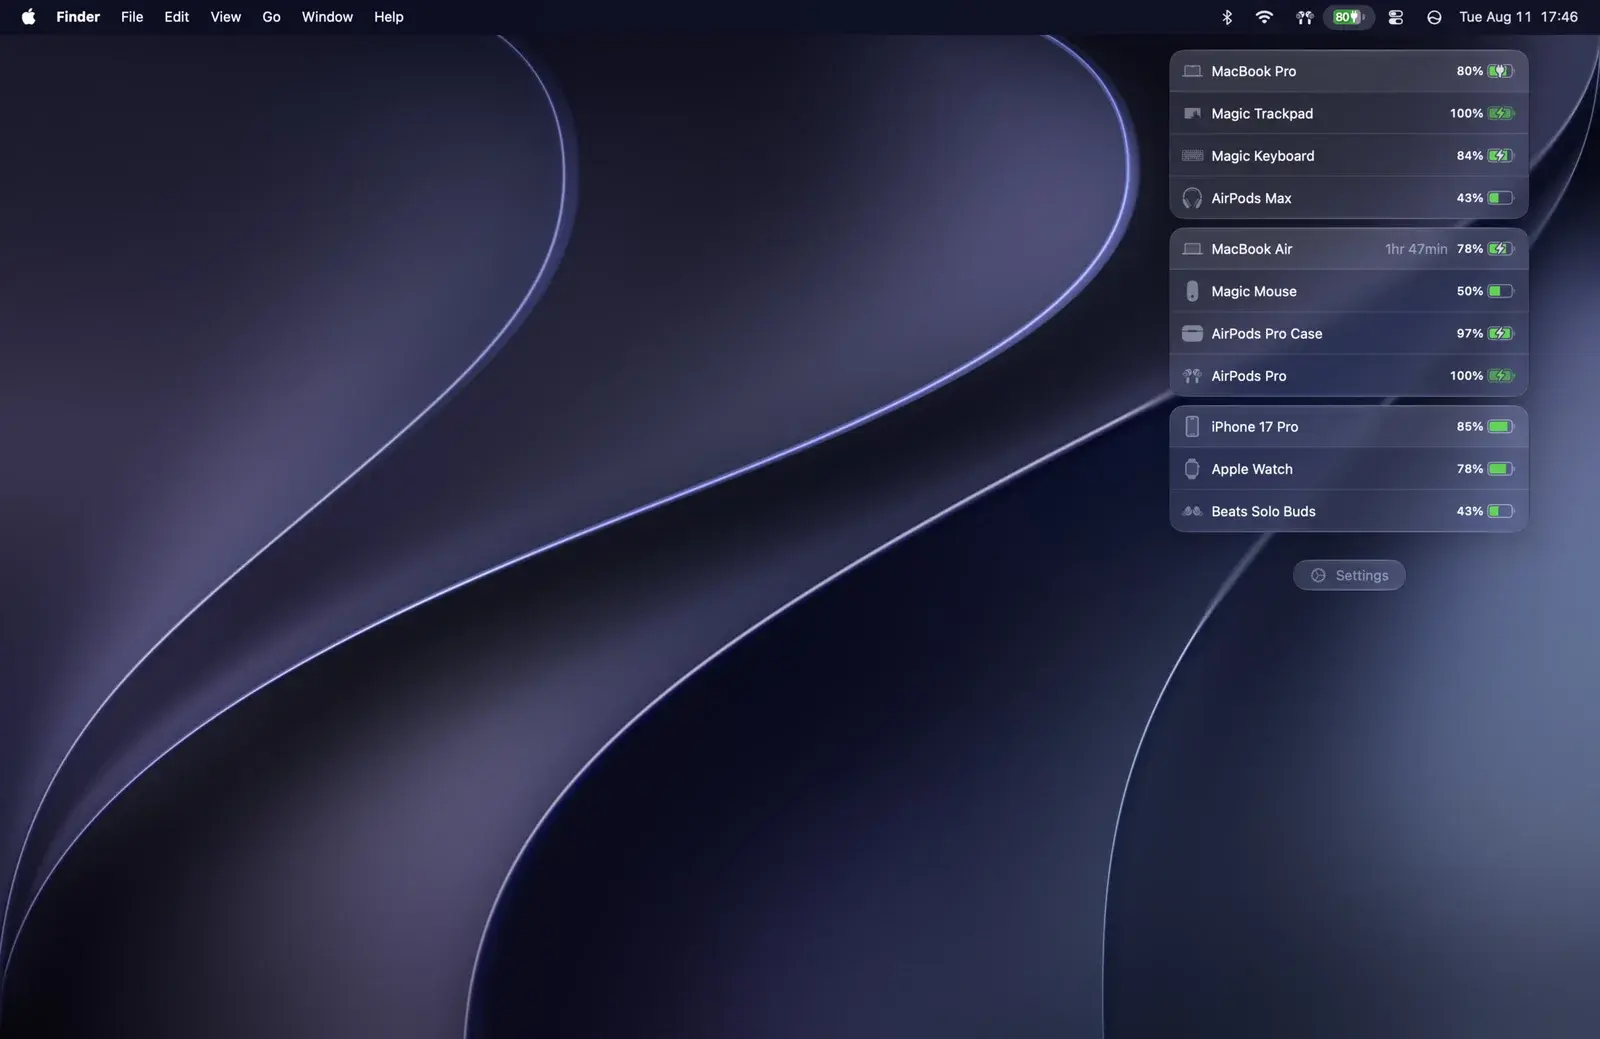Click the Apple Watch device icon
The image size is (1600, 1039).
click(x=1192, y=468)
